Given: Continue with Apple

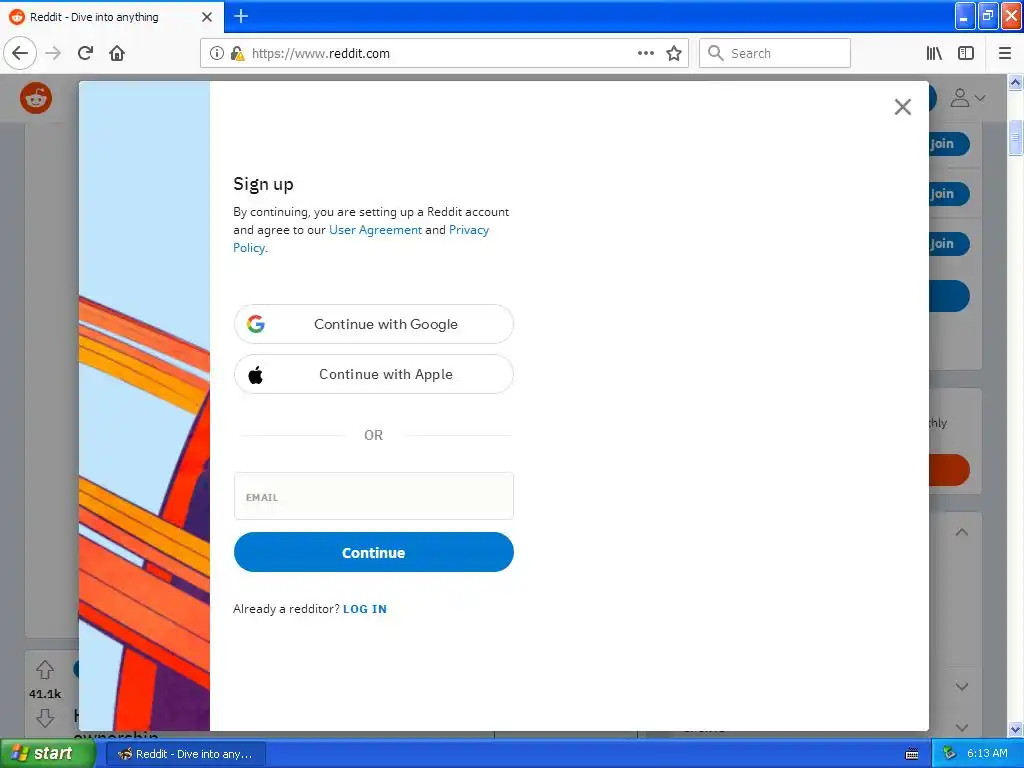Looking at the screenshot, I should pos(374,374).
